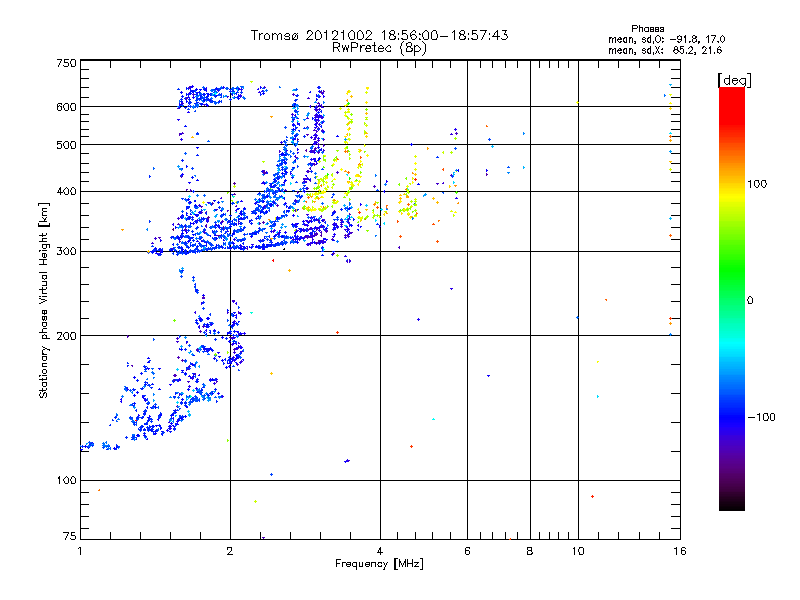
Task: Click the 'Stationary phase Virtual Height [km]' axis label
Action: coord(44,300)
